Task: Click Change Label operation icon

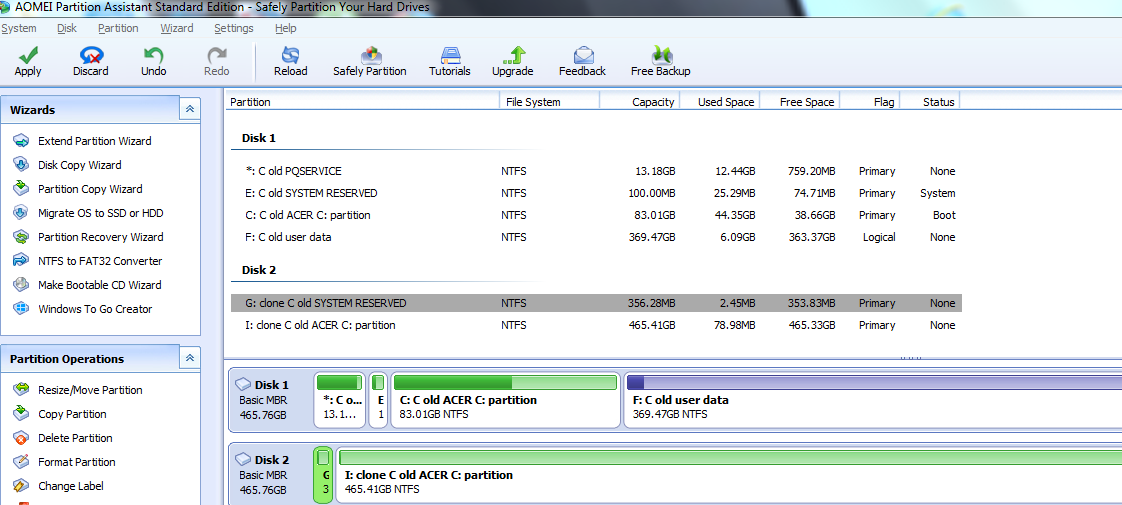Action: pyautogui.click(x=22, y=486)
